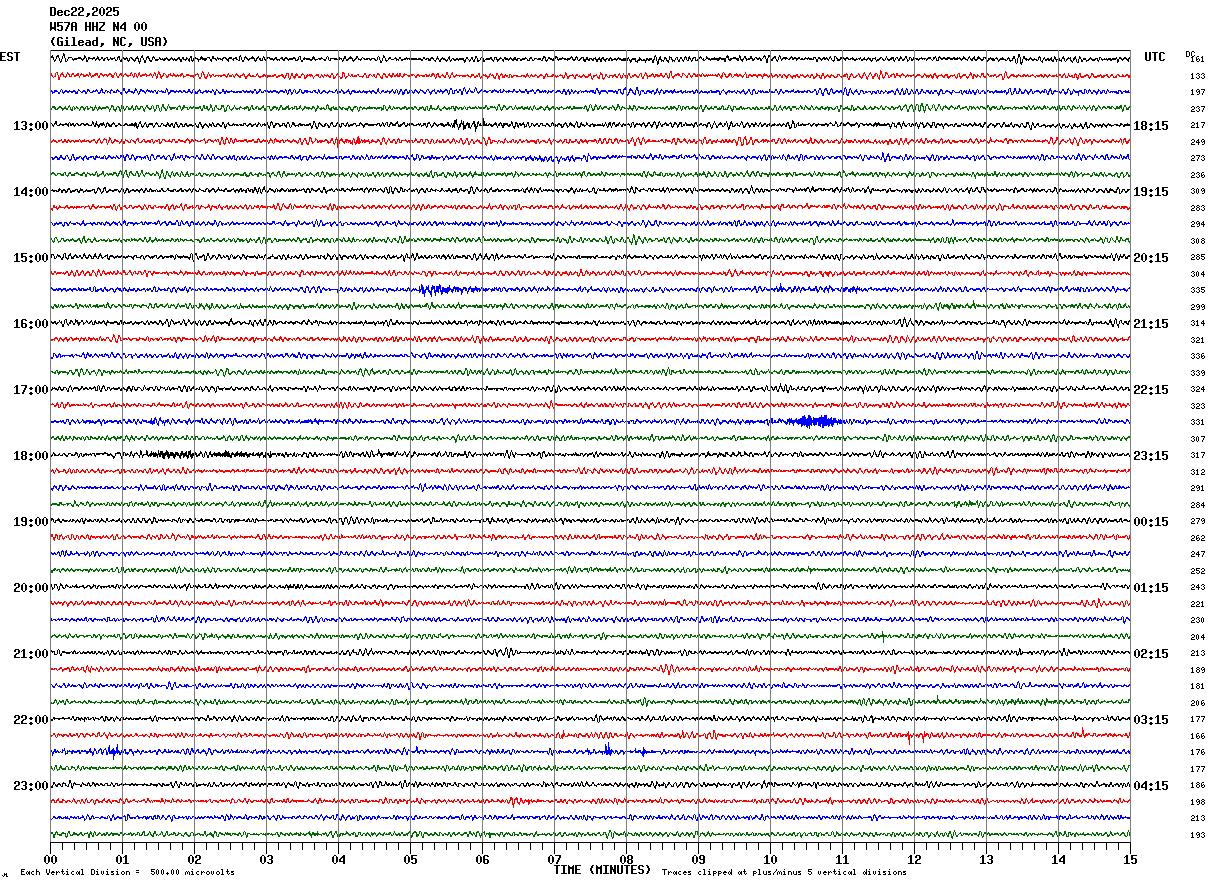Screen dimensions: 1210x886
Task: Click the vertical division scale note
Action: [127, 872]
